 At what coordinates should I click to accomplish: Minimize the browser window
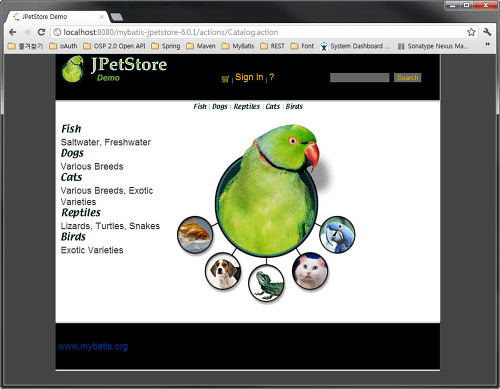(x=453, y=5)
